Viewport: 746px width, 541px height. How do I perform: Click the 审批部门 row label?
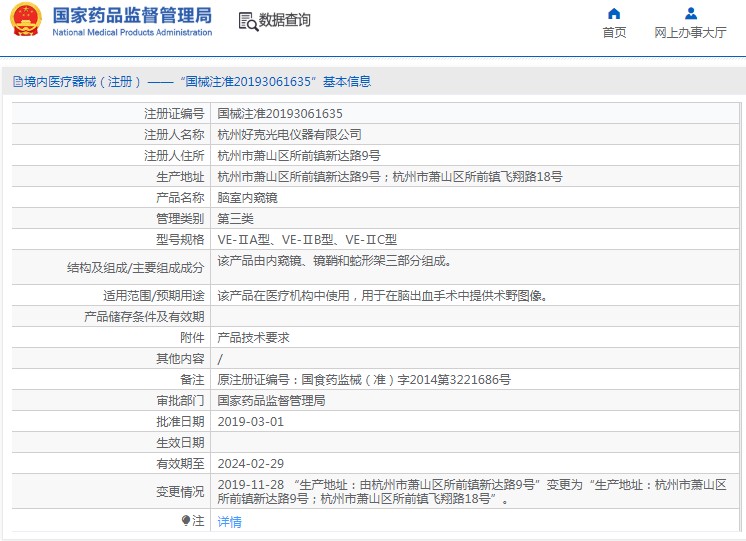[180, 401]
